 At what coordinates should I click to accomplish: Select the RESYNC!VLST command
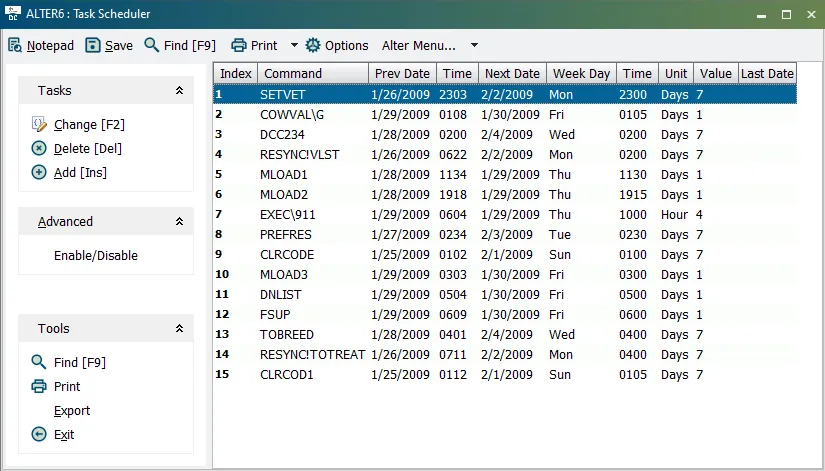[299, 155]
